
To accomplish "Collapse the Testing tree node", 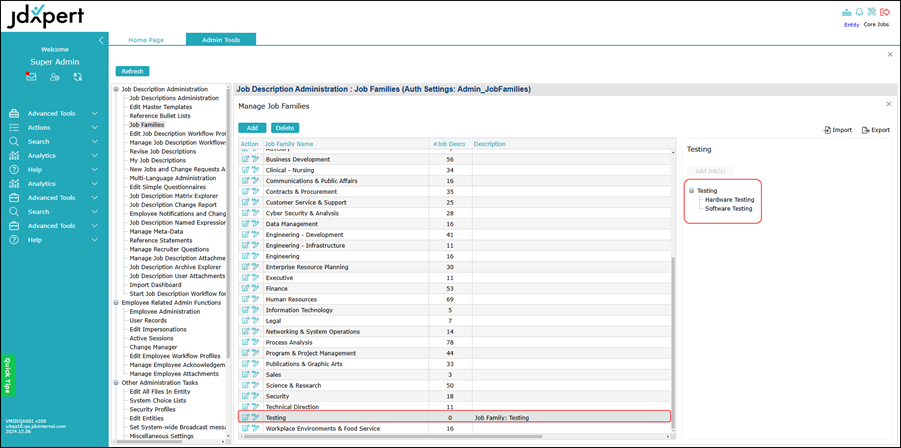I will click(690, 190).
